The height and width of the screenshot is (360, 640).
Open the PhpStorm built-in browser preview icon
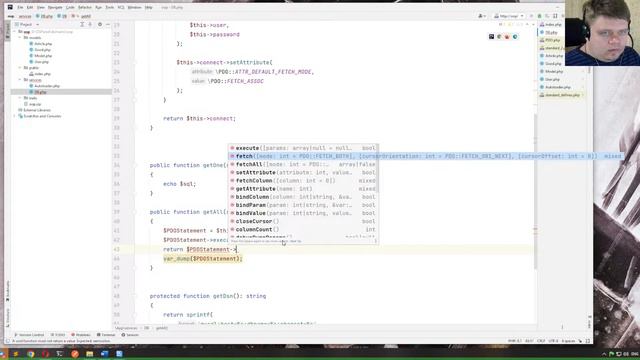pyautogui.click(x=491, y=37)
